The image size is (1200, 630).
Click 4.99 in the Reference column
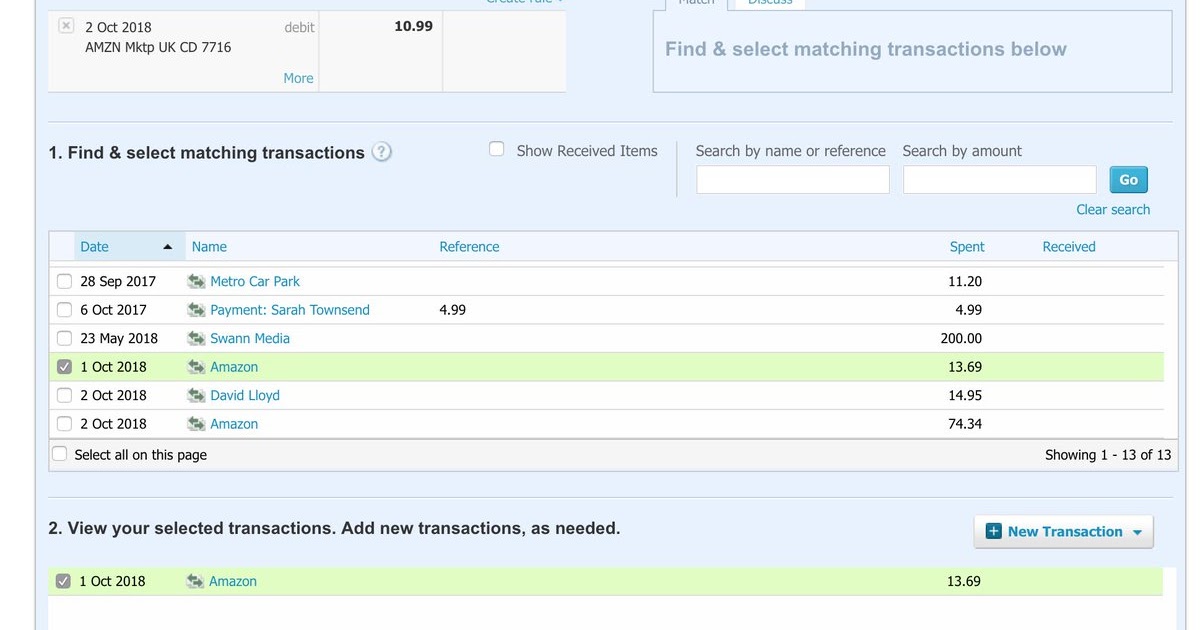(452, 310)
